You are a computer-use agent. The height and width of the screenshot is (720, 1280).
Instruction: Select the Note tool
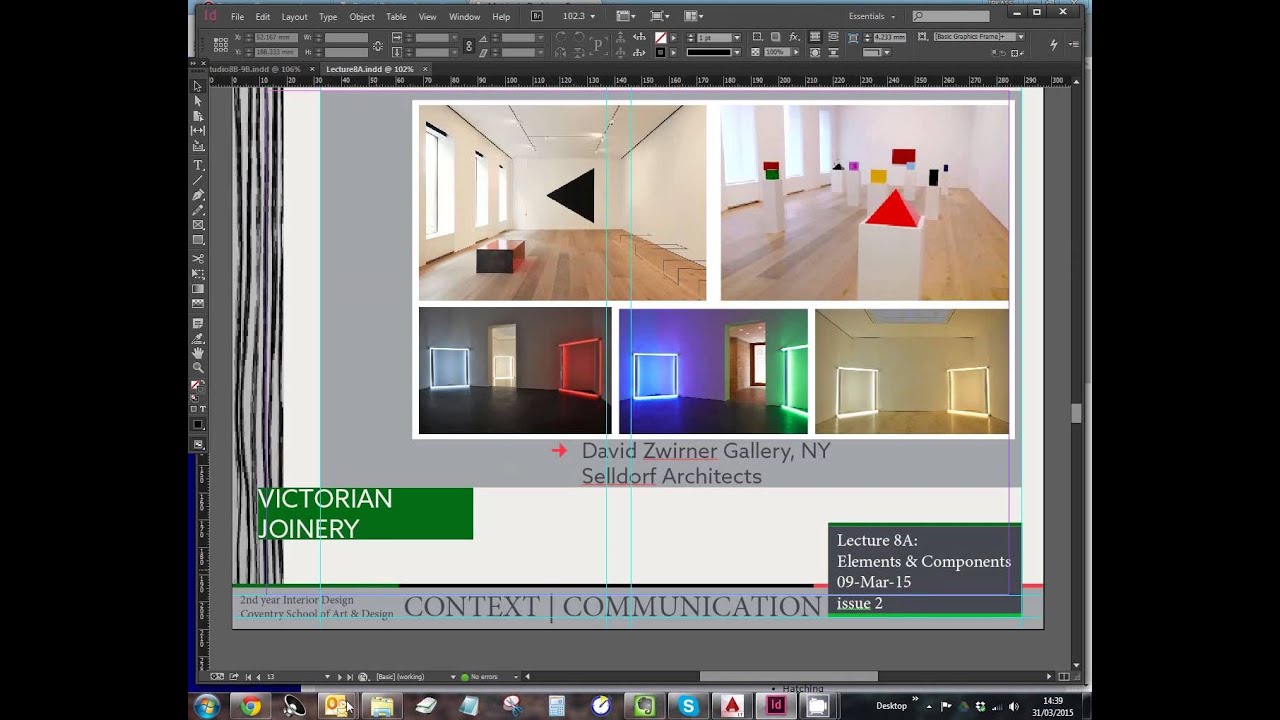pyautogui.click(x=198, y=323)
